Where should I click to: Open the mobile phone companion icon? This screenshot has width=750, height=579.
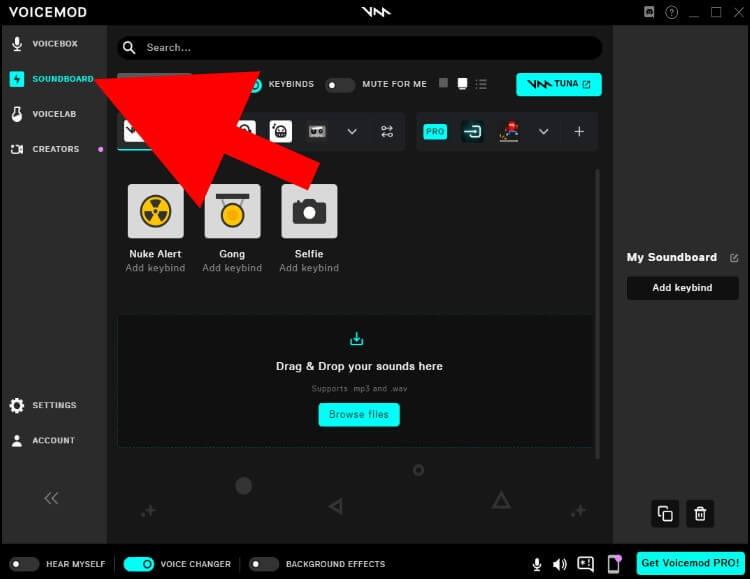coord(614,564)
